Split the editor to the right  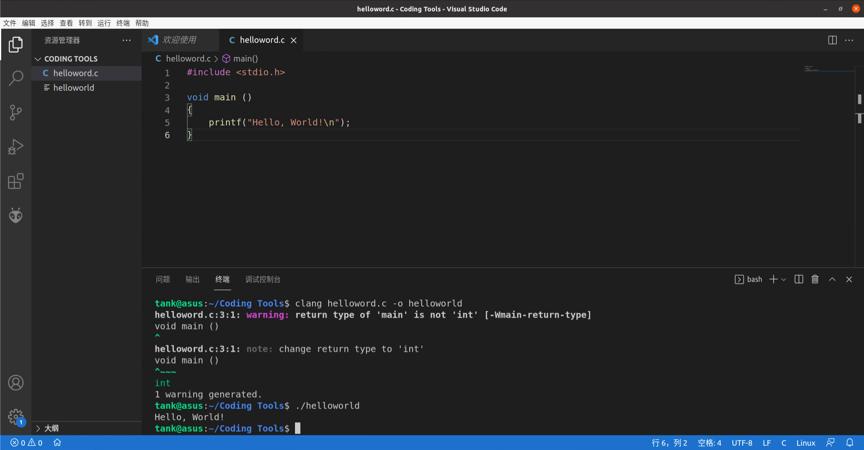pos(832,40)
